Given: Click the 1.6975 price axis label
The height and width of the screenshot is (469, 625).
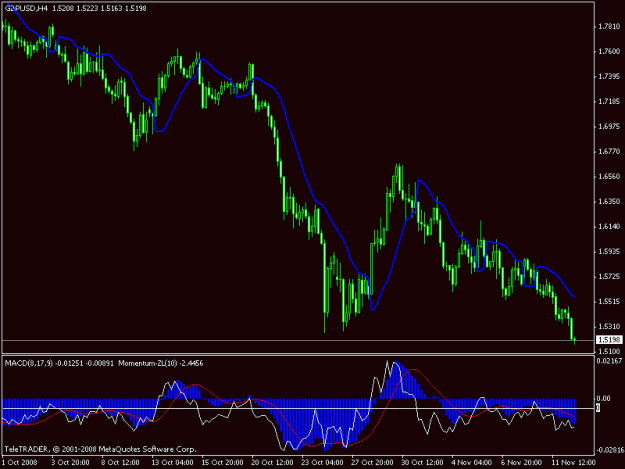Looking at the screenshot, I should 609,127.
